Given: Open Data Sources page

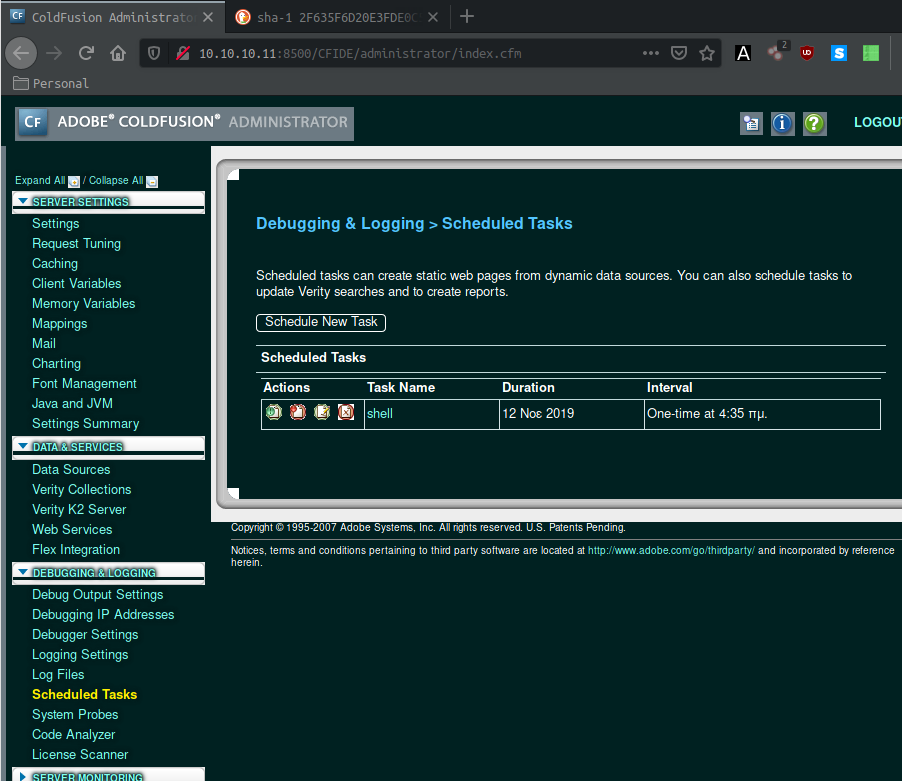Looking at the screenshot, I should pos(71,469).
